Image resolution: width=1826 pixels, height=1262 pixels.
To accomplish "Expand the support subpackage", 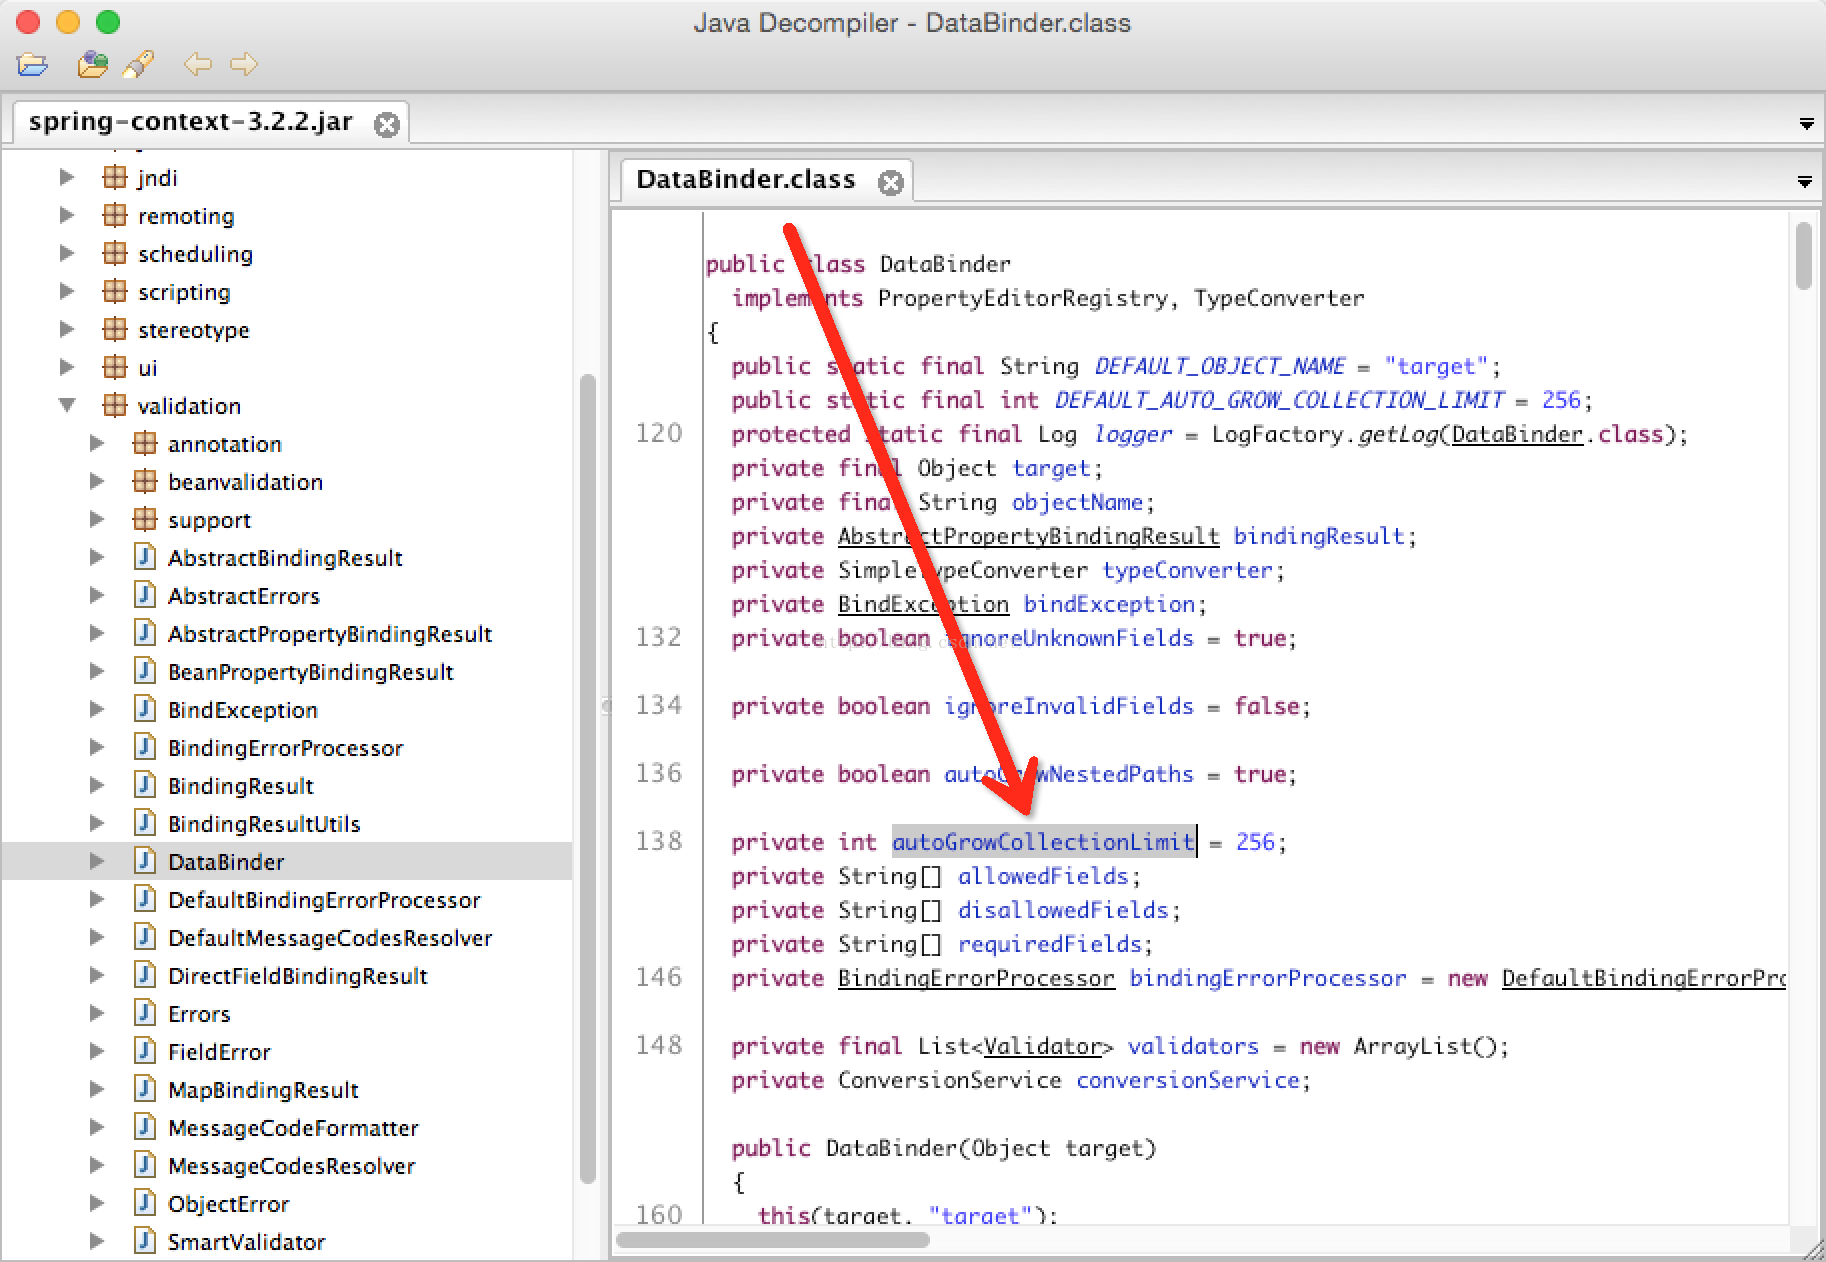I will (x=97, y=519).
